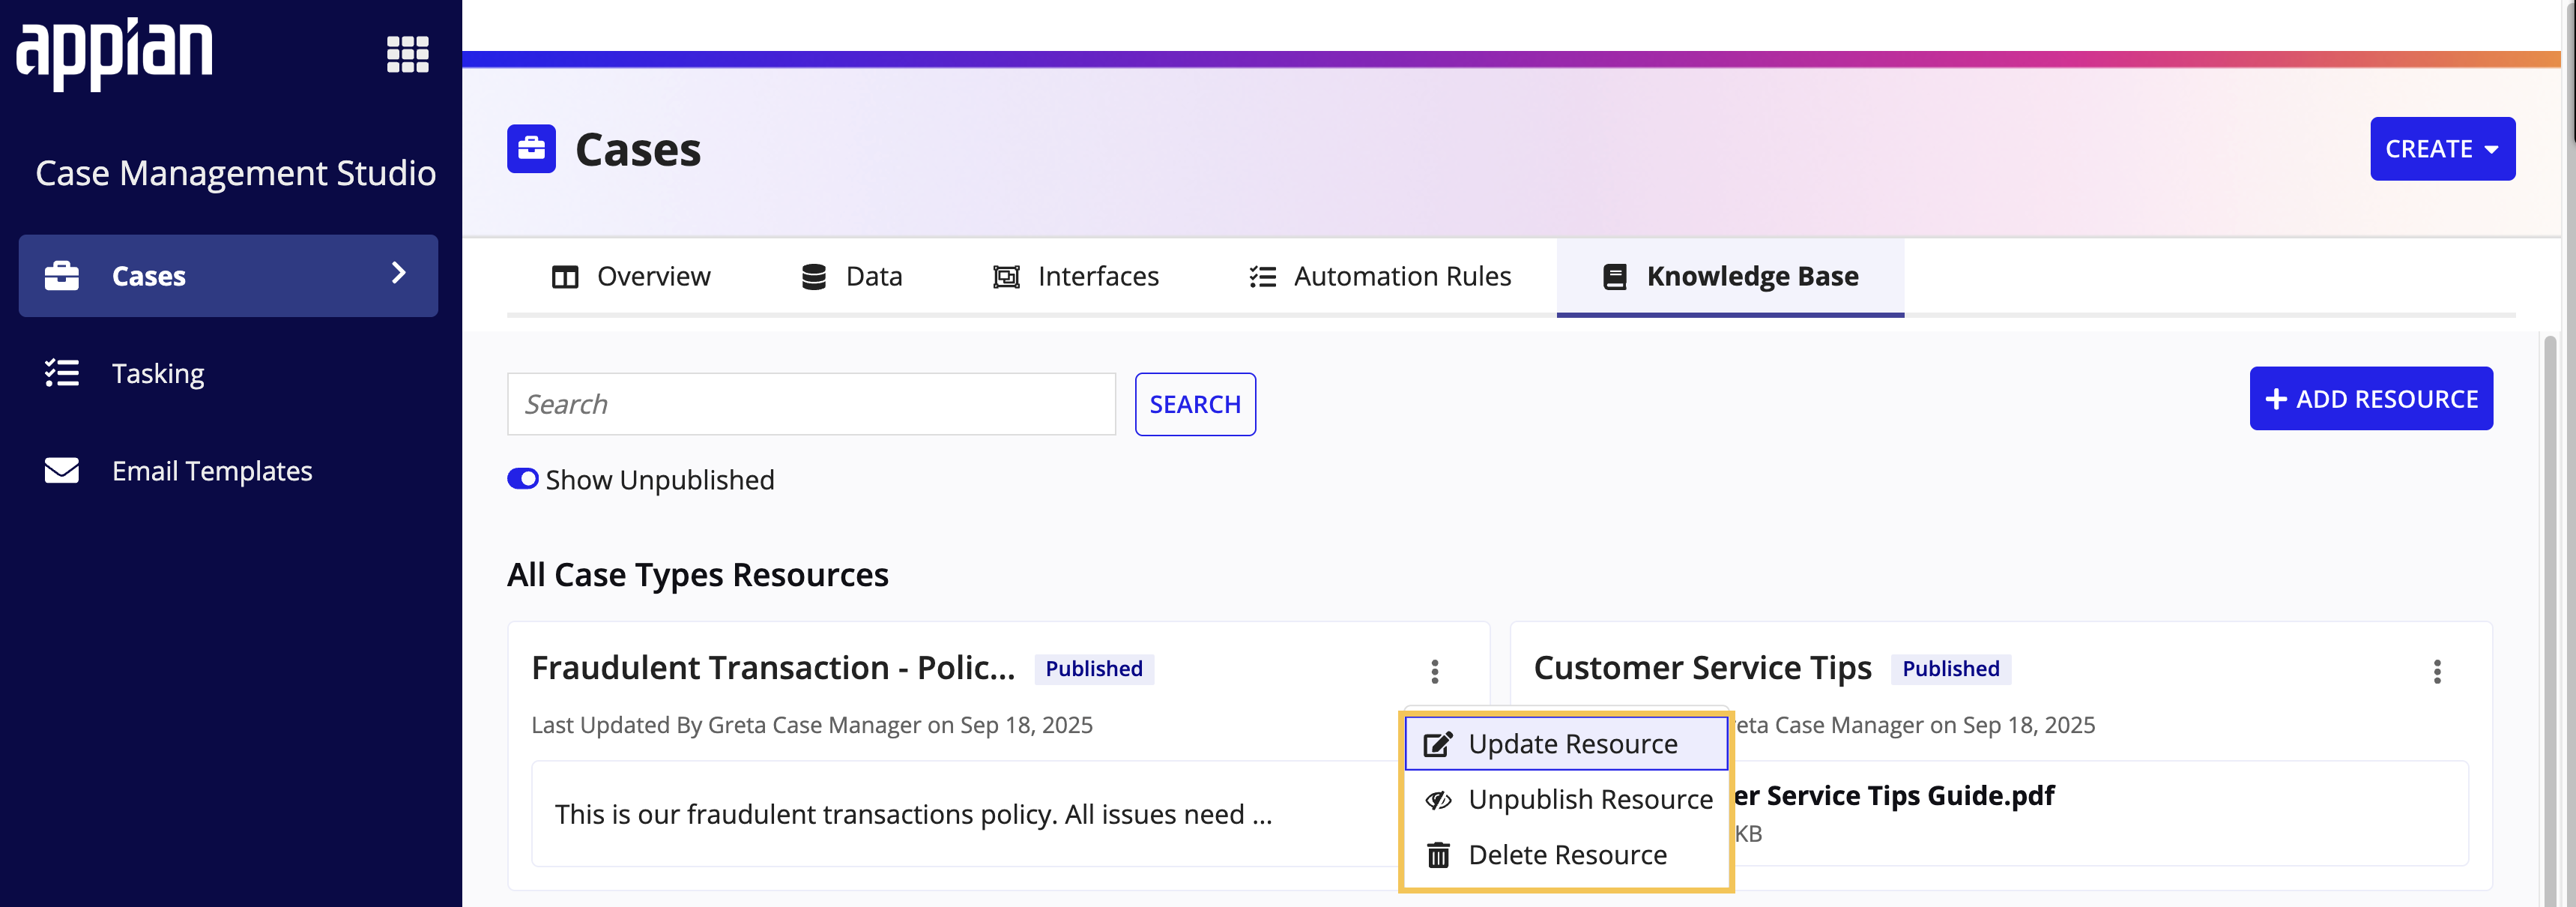Image resolution: width=2576 pixels, height=907 pixels.
Task: Click Published badge on Fraudulent Transaction card
Action: click(1094, 669)
